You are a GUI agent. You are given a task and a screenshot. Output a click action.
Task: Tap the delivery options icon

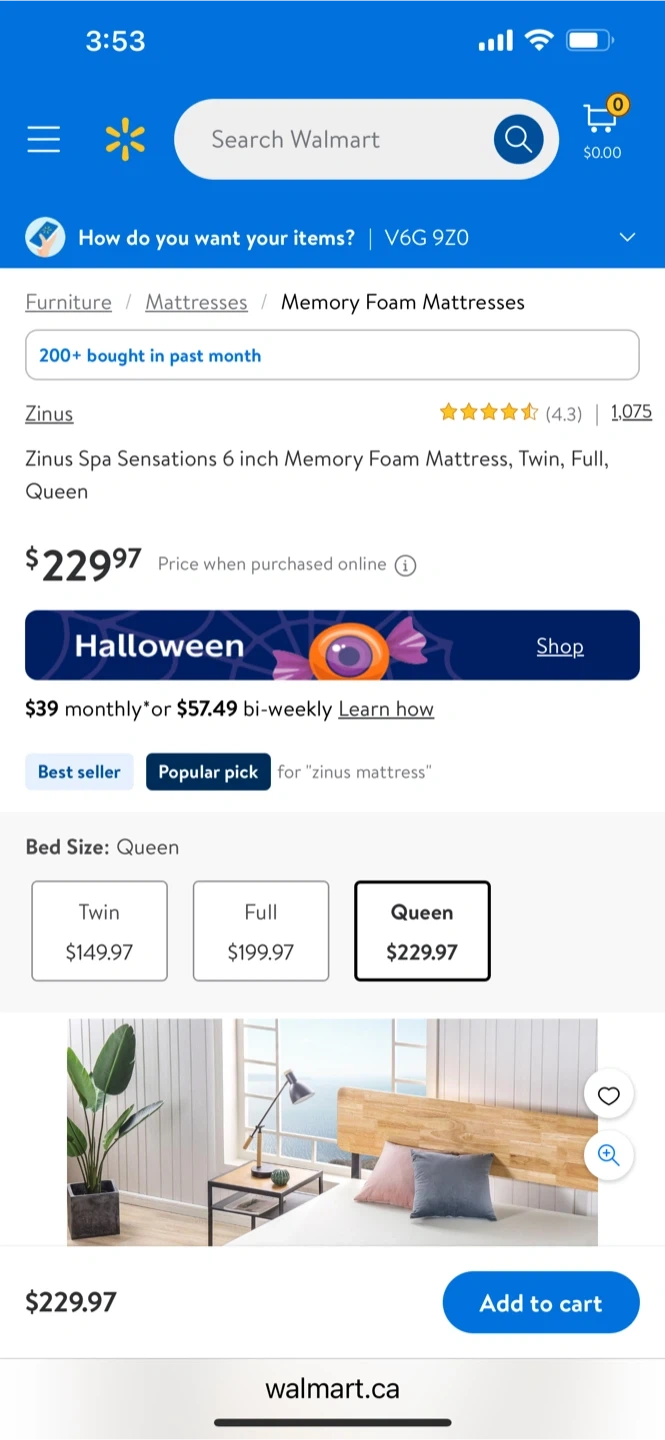pyautogui.click(x=45, y=238)
